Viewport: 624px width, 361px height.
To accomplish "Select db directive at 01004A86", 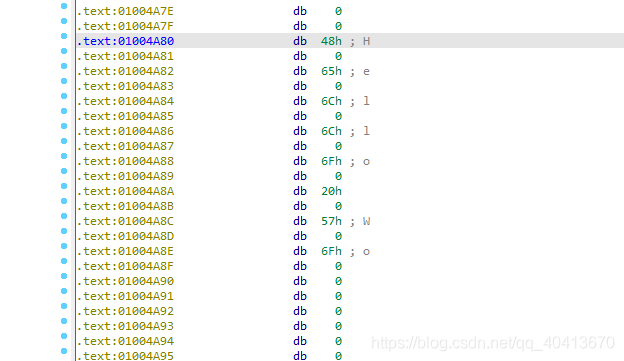I will [x=300, y=131].
